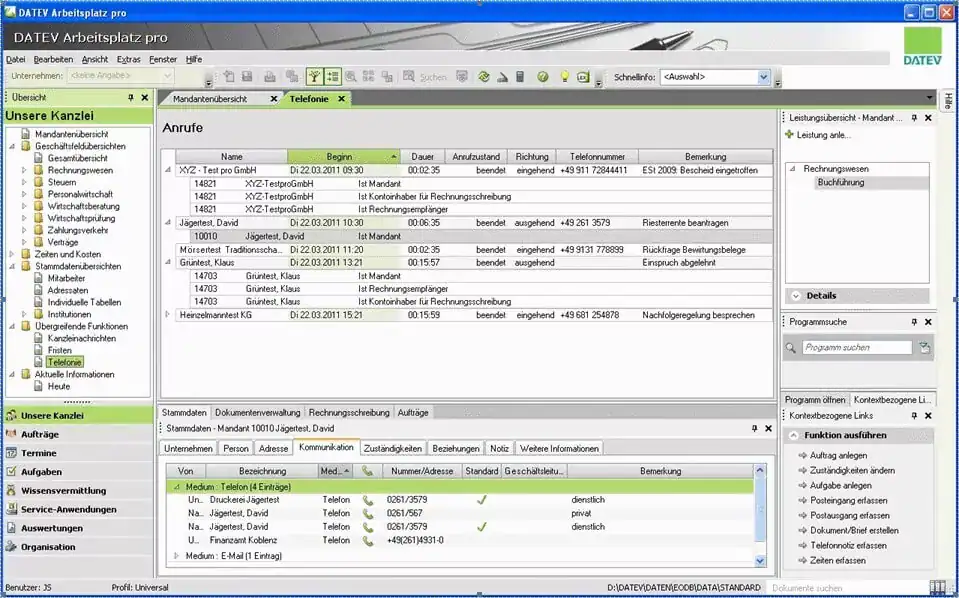
Task: Close the Telefonie tab with its X
Action: coord(341,98)
